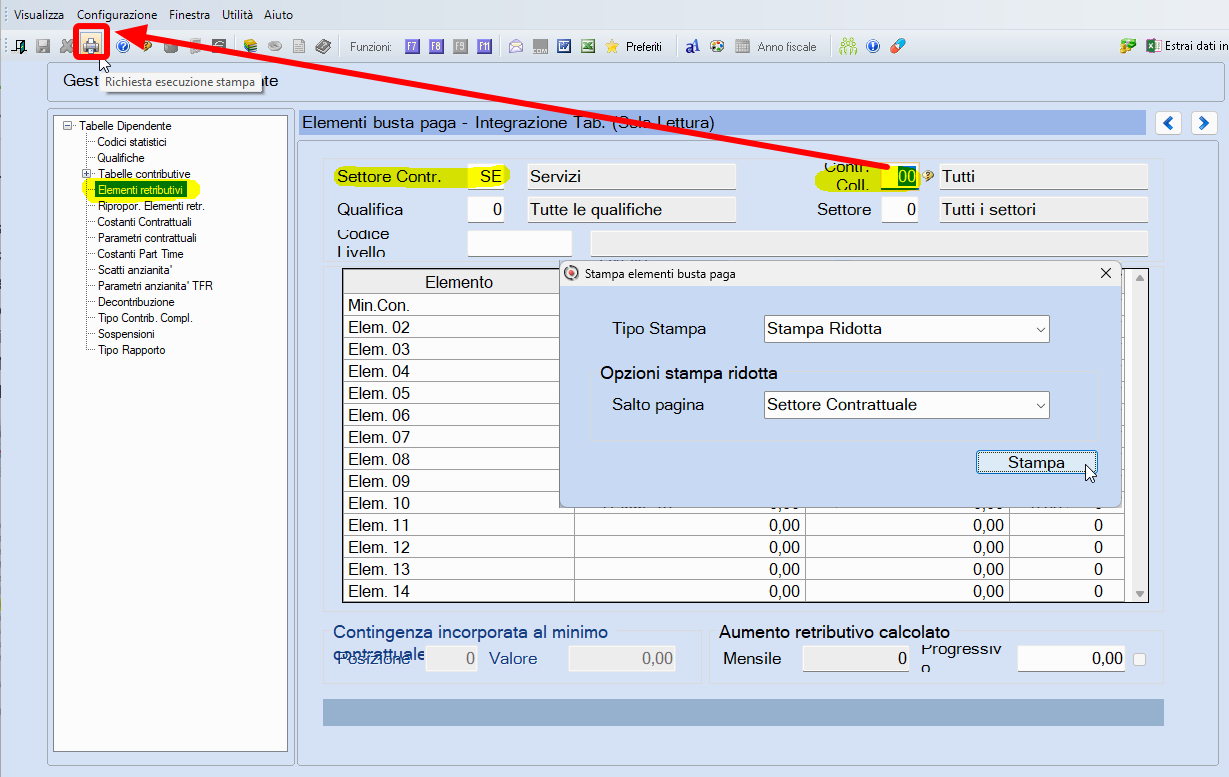Click the green Excel export icon next to Word
Image resolution: width=1229 pixels, height=777 pixels.
pyautogui.click(x=588, y=46)
